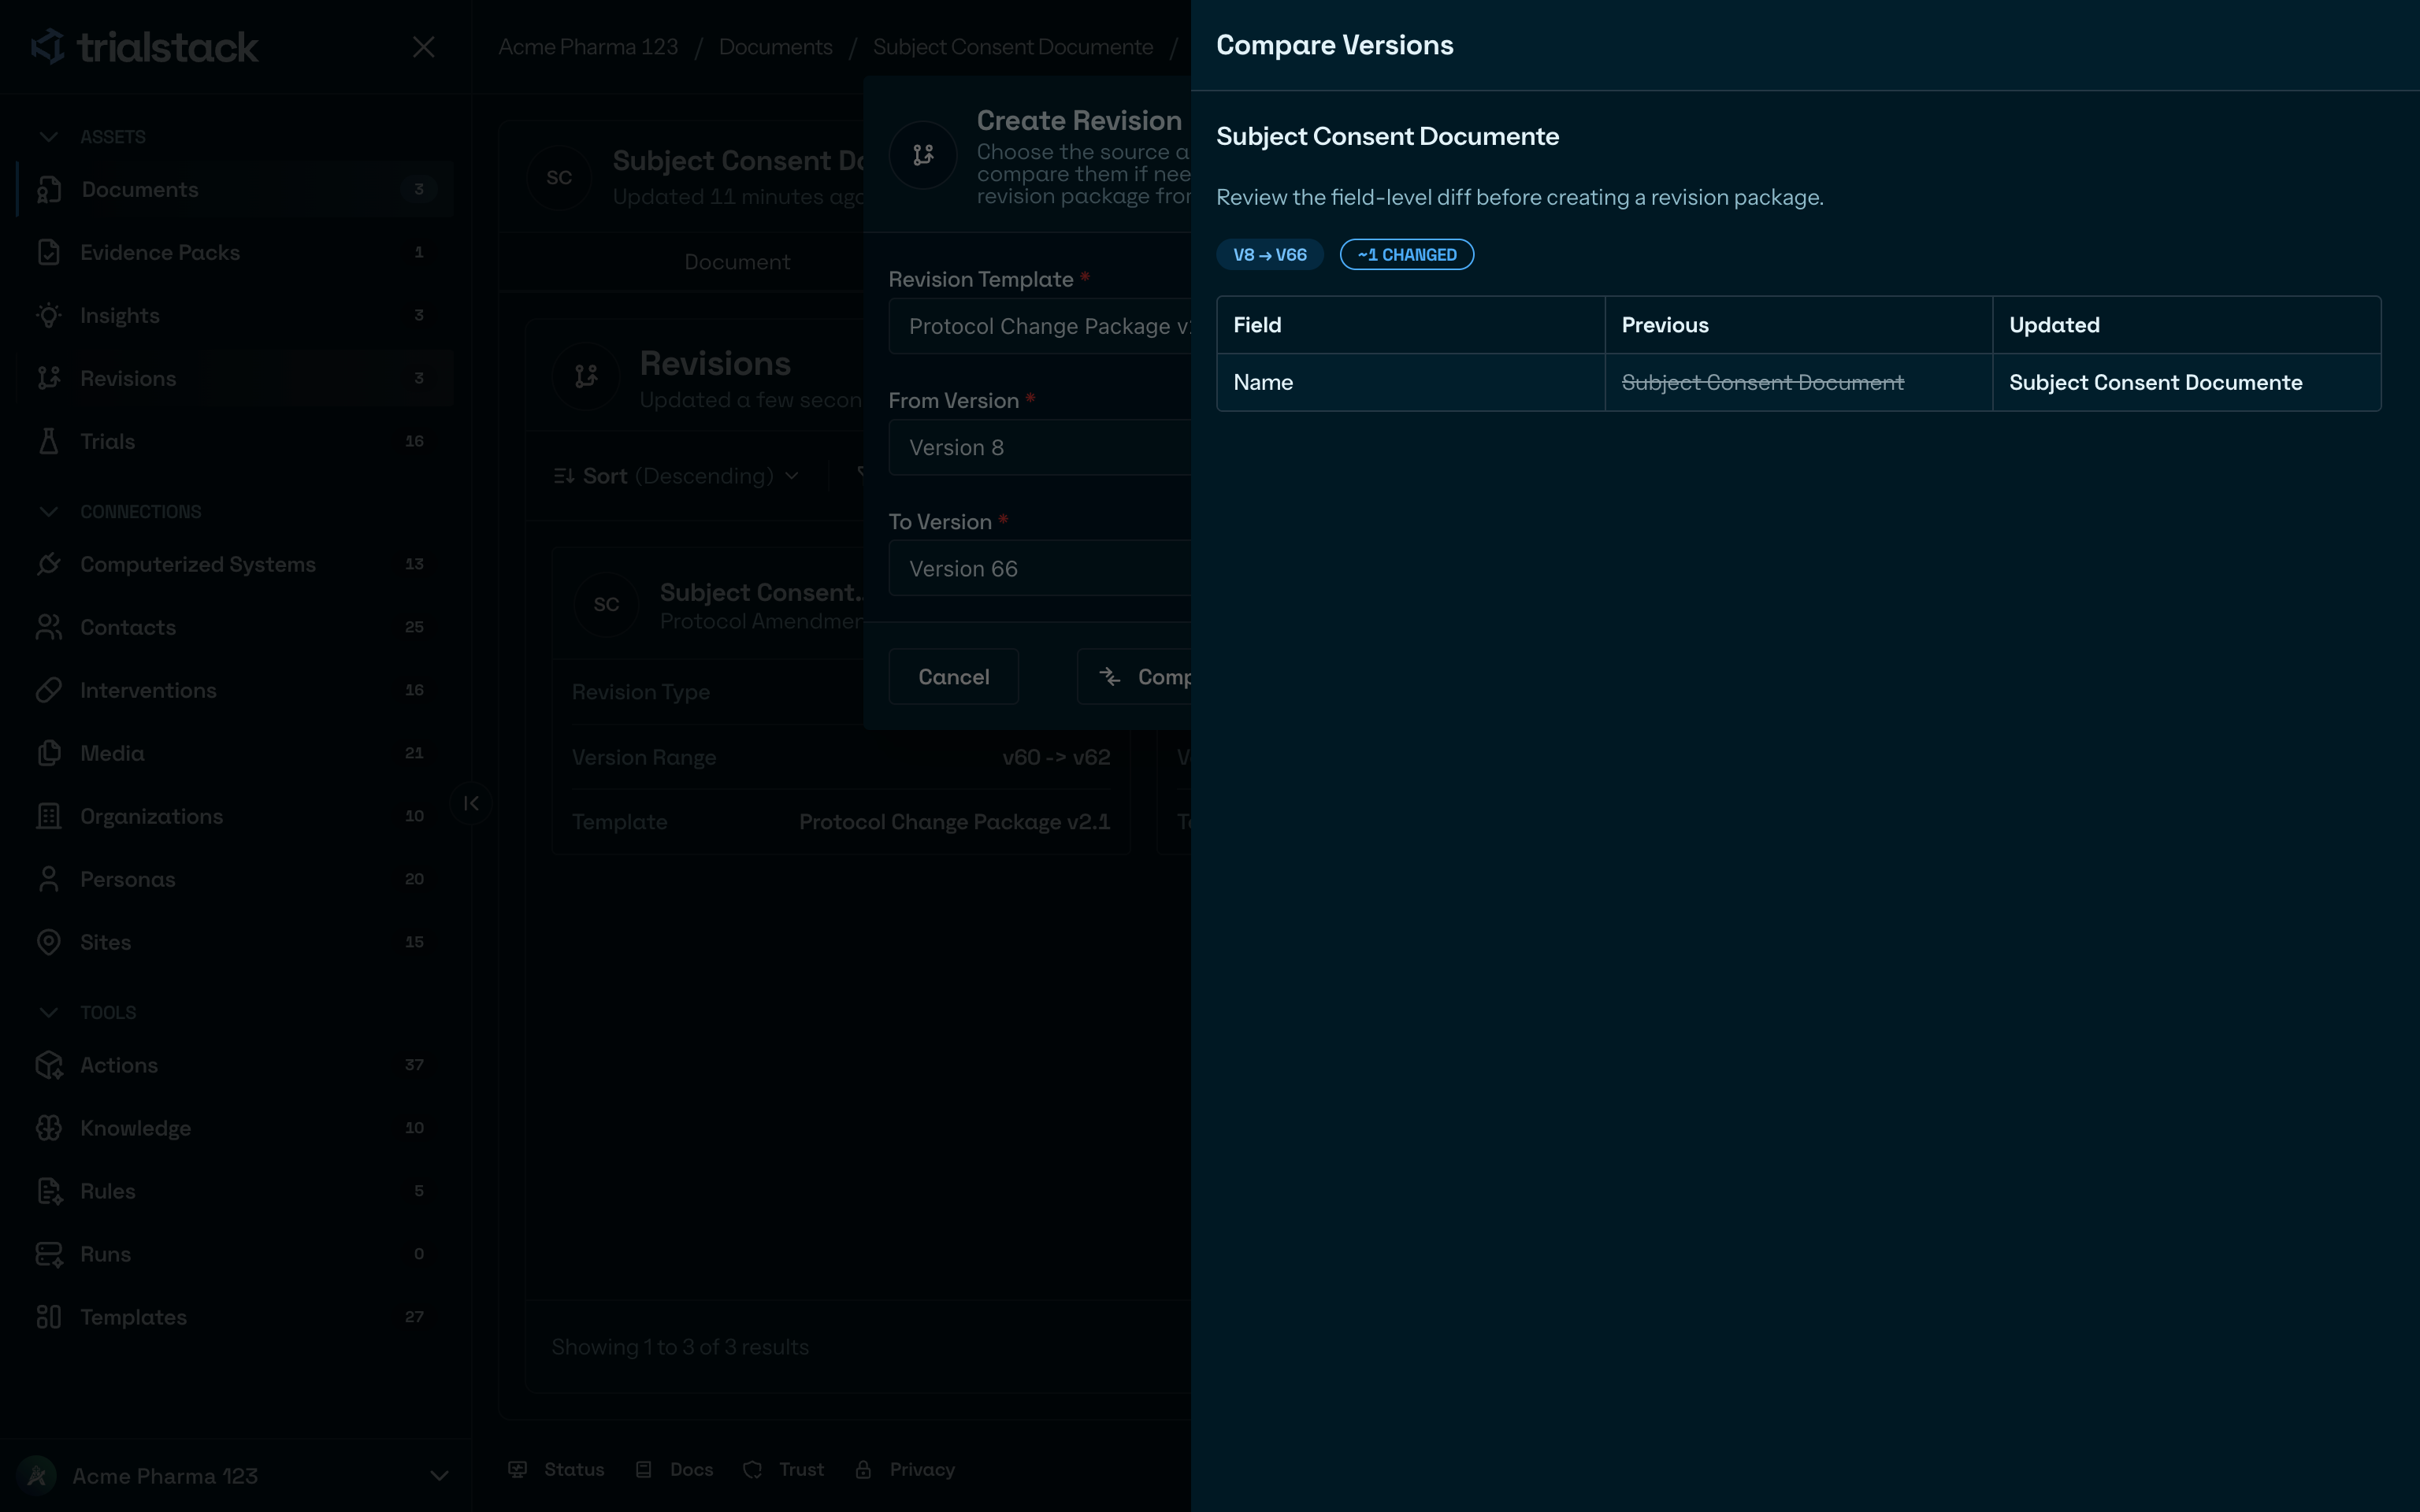Screen dimensions: 2420x1512
Task: Click the Status monitor icon in footer
Action: tap(517, 1469)
